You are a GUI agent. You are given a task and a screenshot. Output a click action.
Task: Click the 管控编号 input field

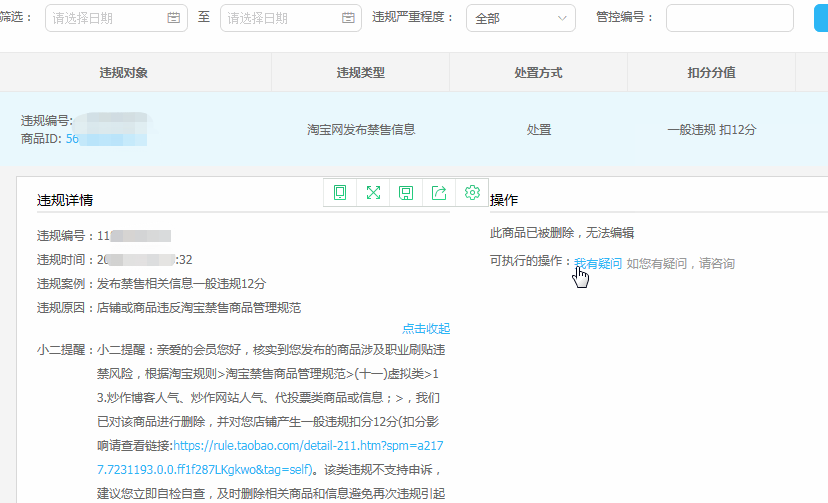[x=730, y=18]
